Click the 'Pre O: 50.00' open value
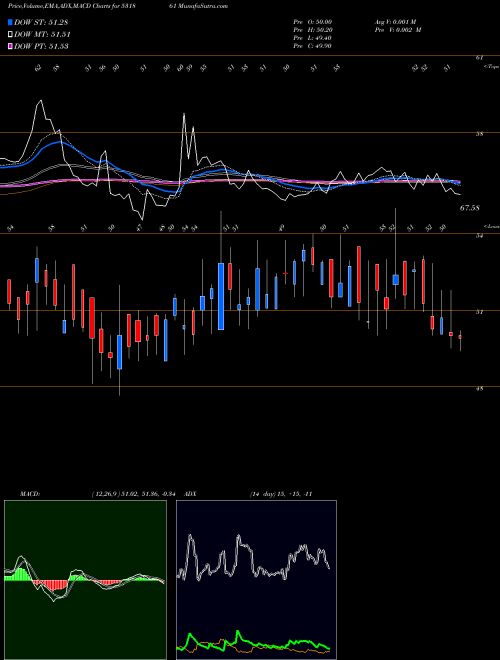Screen dimensions: 500x660 click(x=313, y=21)
